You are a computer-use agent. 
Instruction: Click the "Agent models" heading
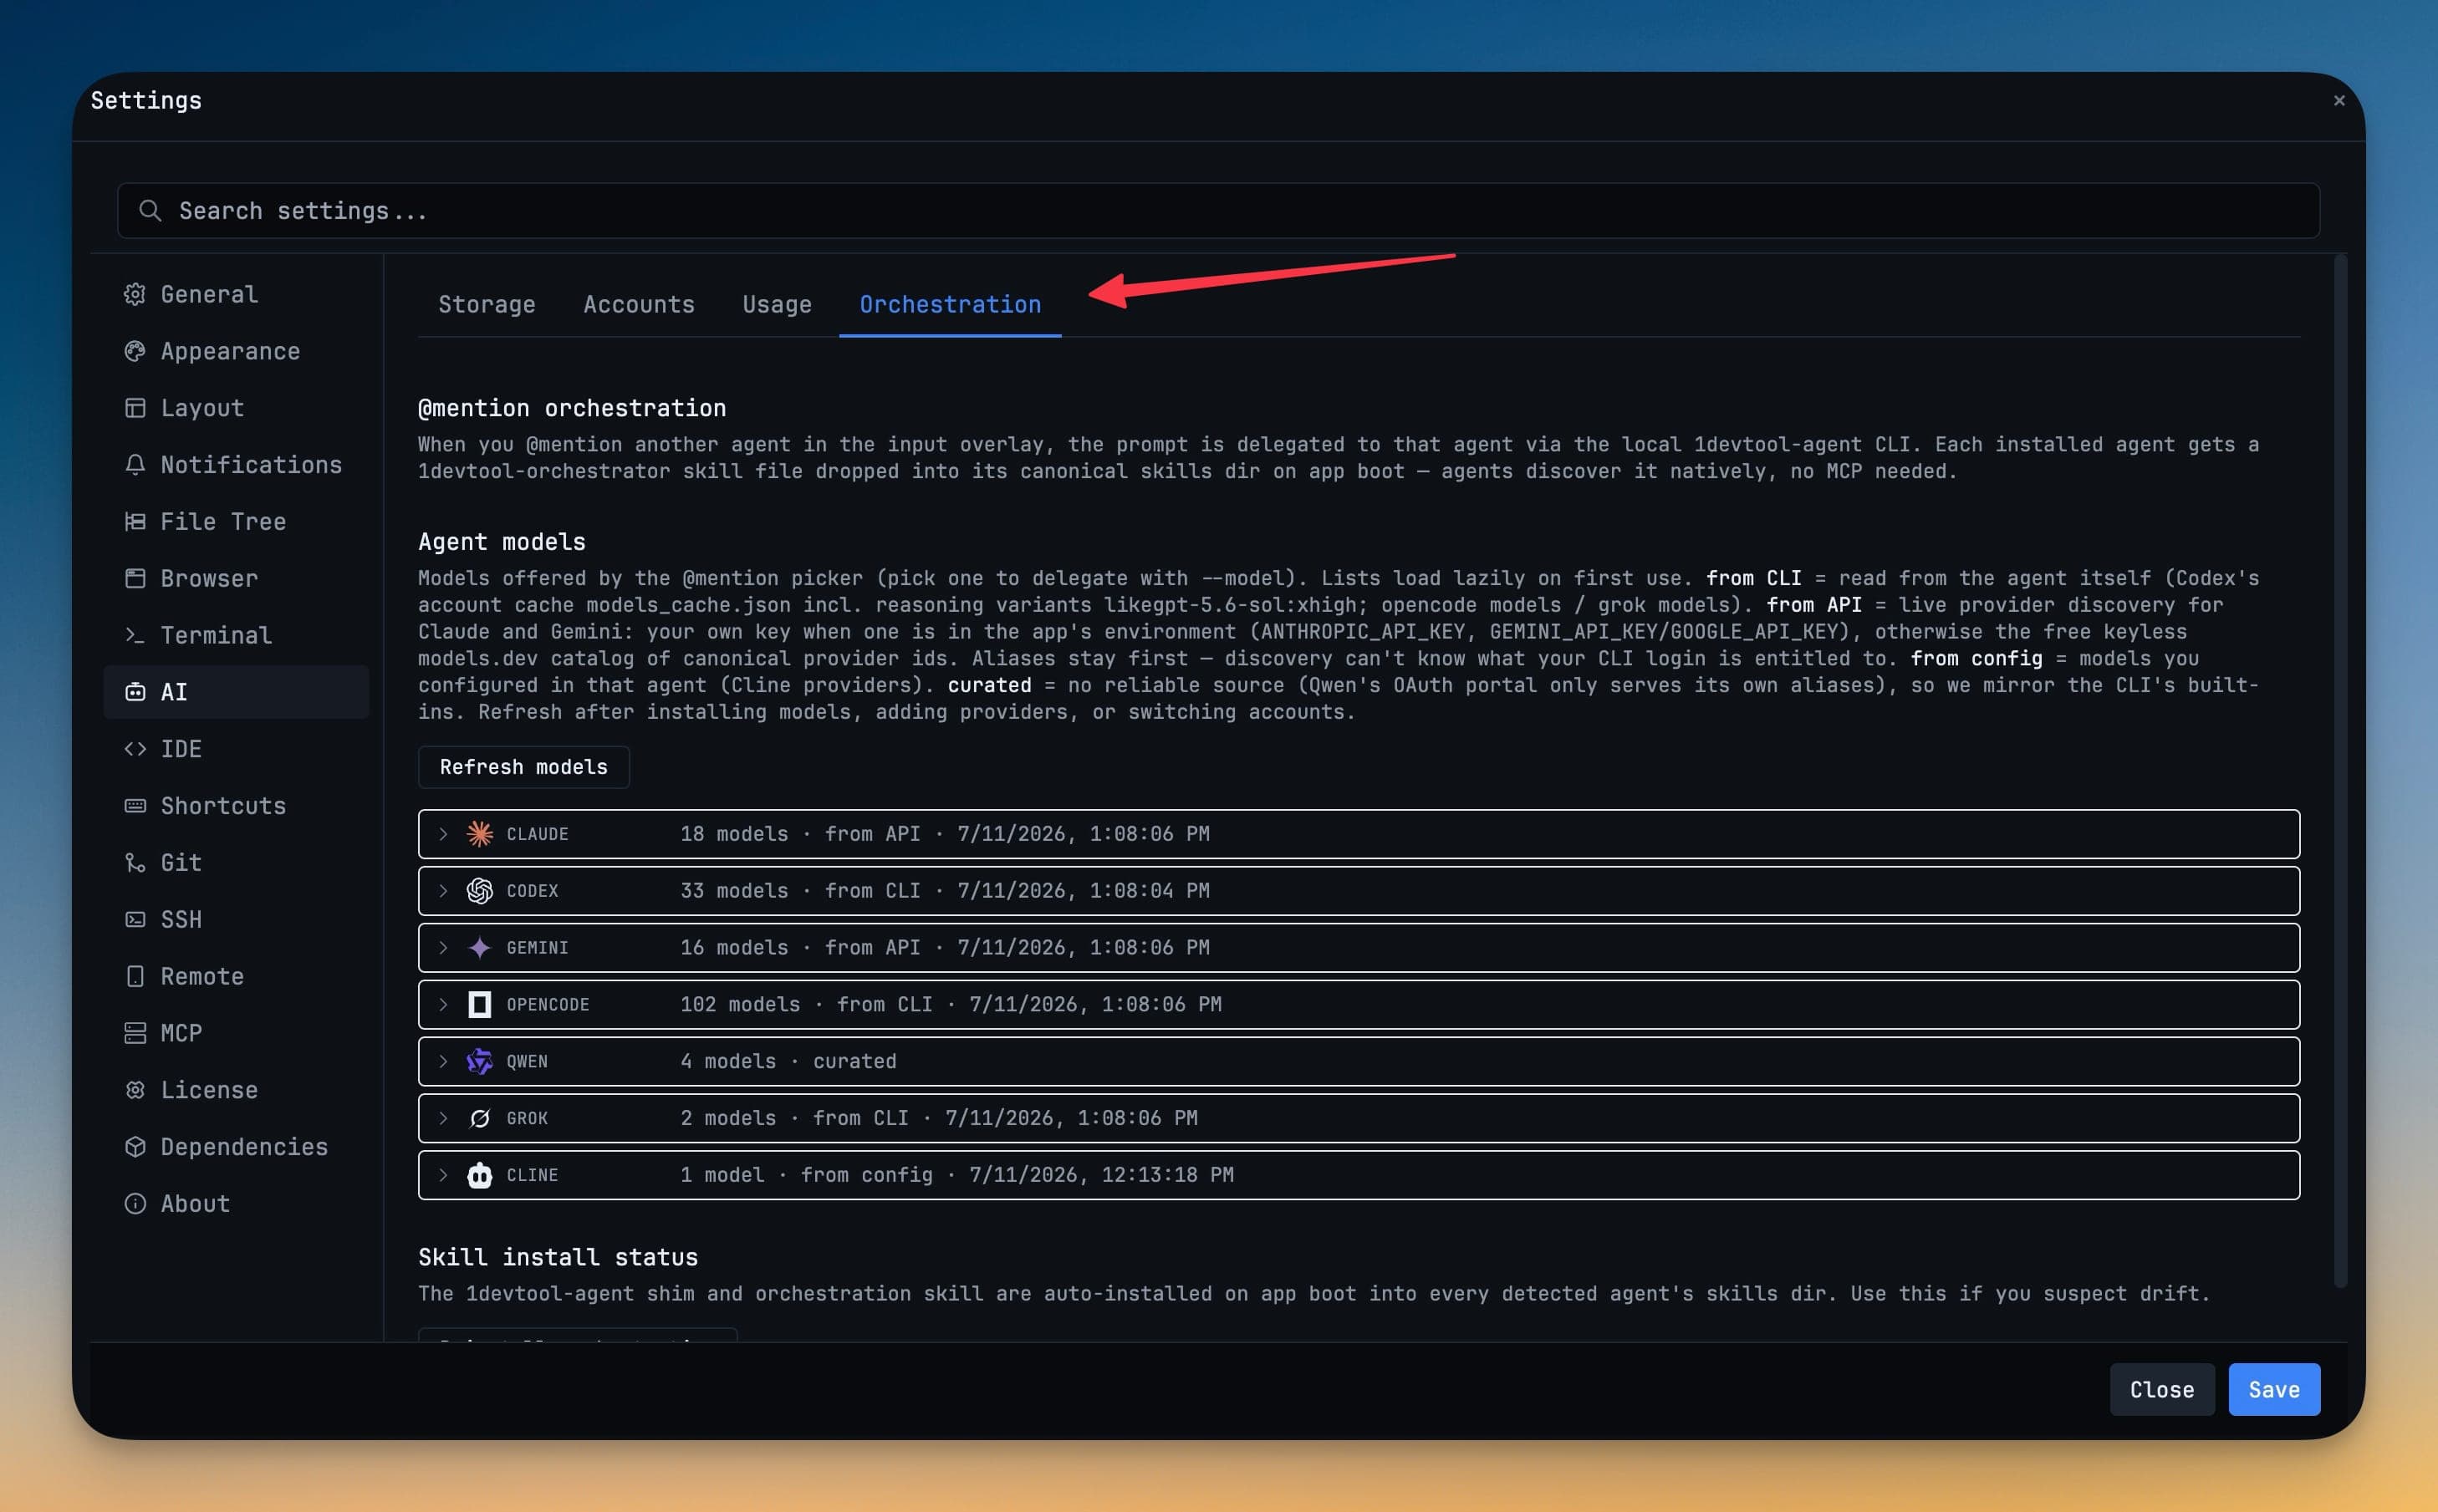point(502,542)
